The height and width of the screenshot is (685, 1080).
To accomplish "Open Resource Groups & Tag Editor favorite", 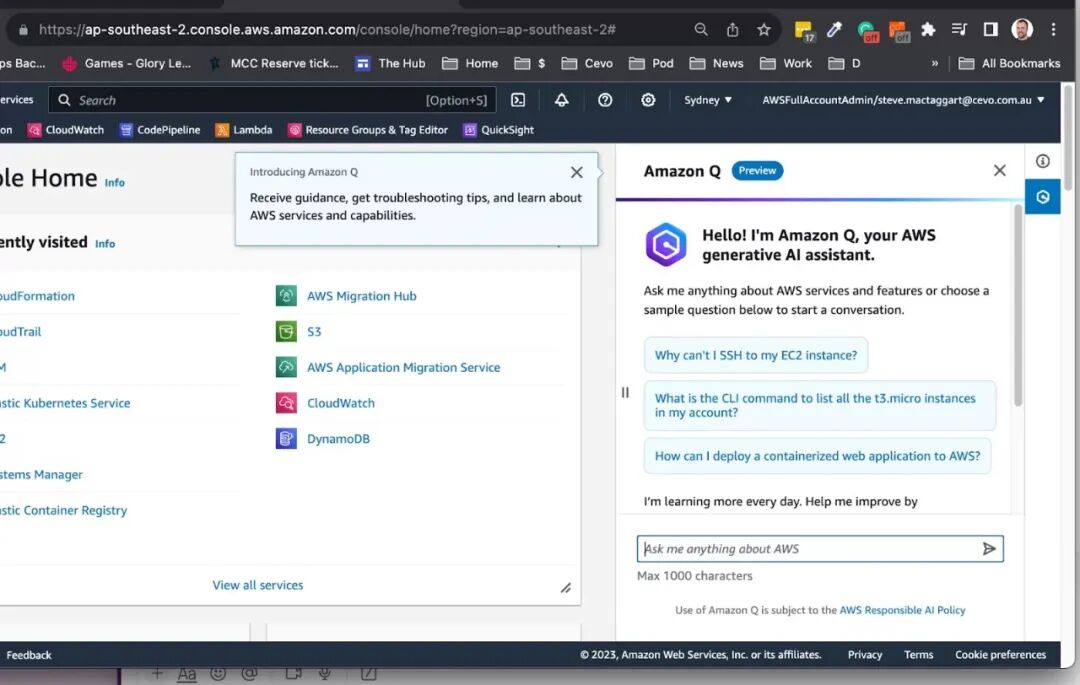I will point(368,130).
